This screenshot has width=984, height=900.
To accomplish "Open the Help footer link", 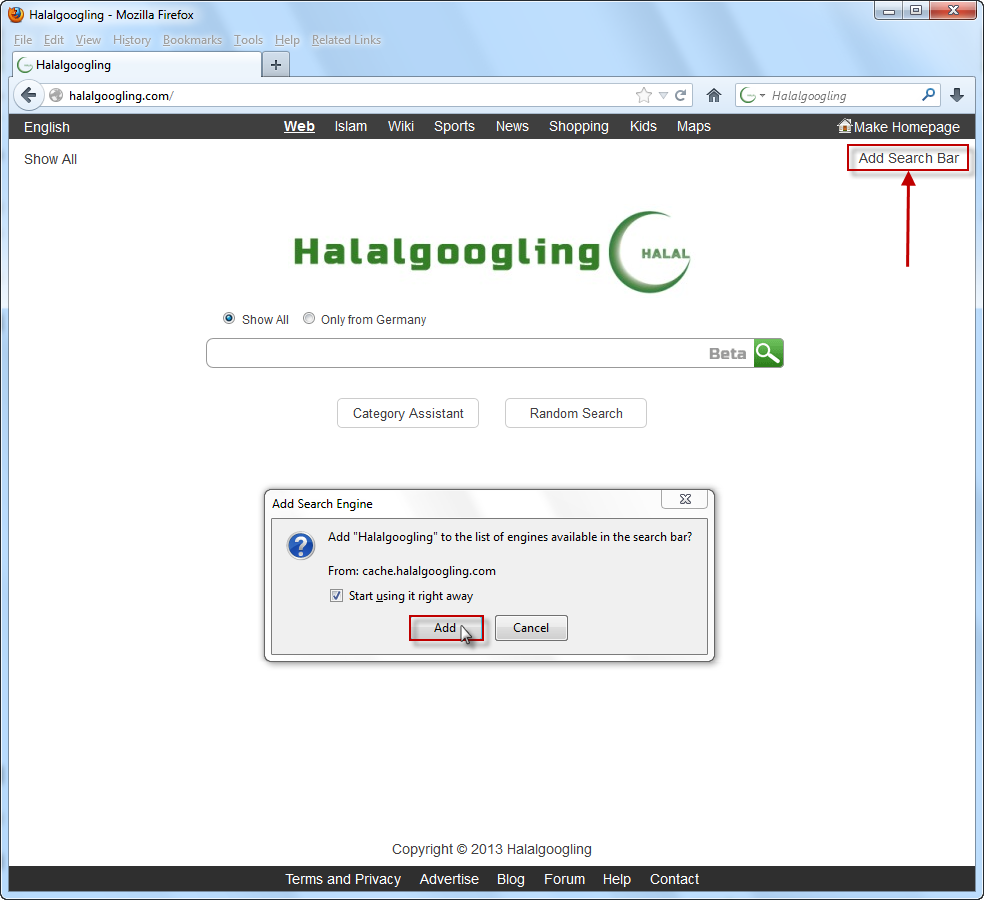I will [617, 879].
